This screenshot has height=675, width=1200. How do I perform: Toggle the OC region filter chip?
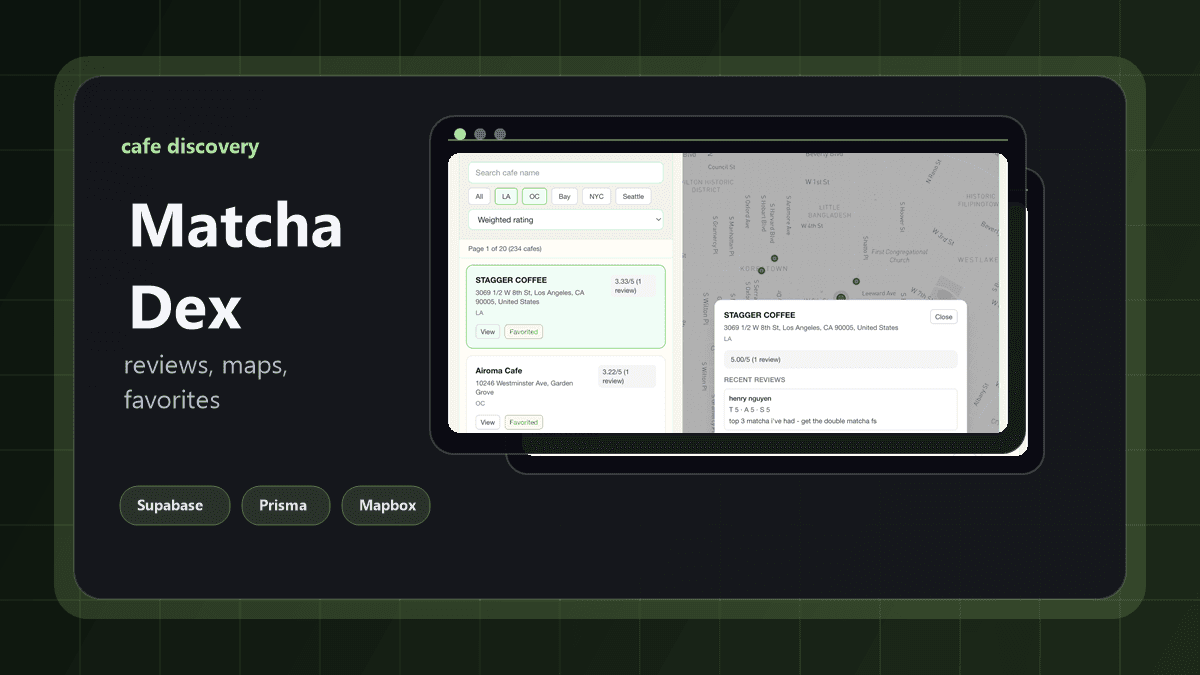coord(534,197)
